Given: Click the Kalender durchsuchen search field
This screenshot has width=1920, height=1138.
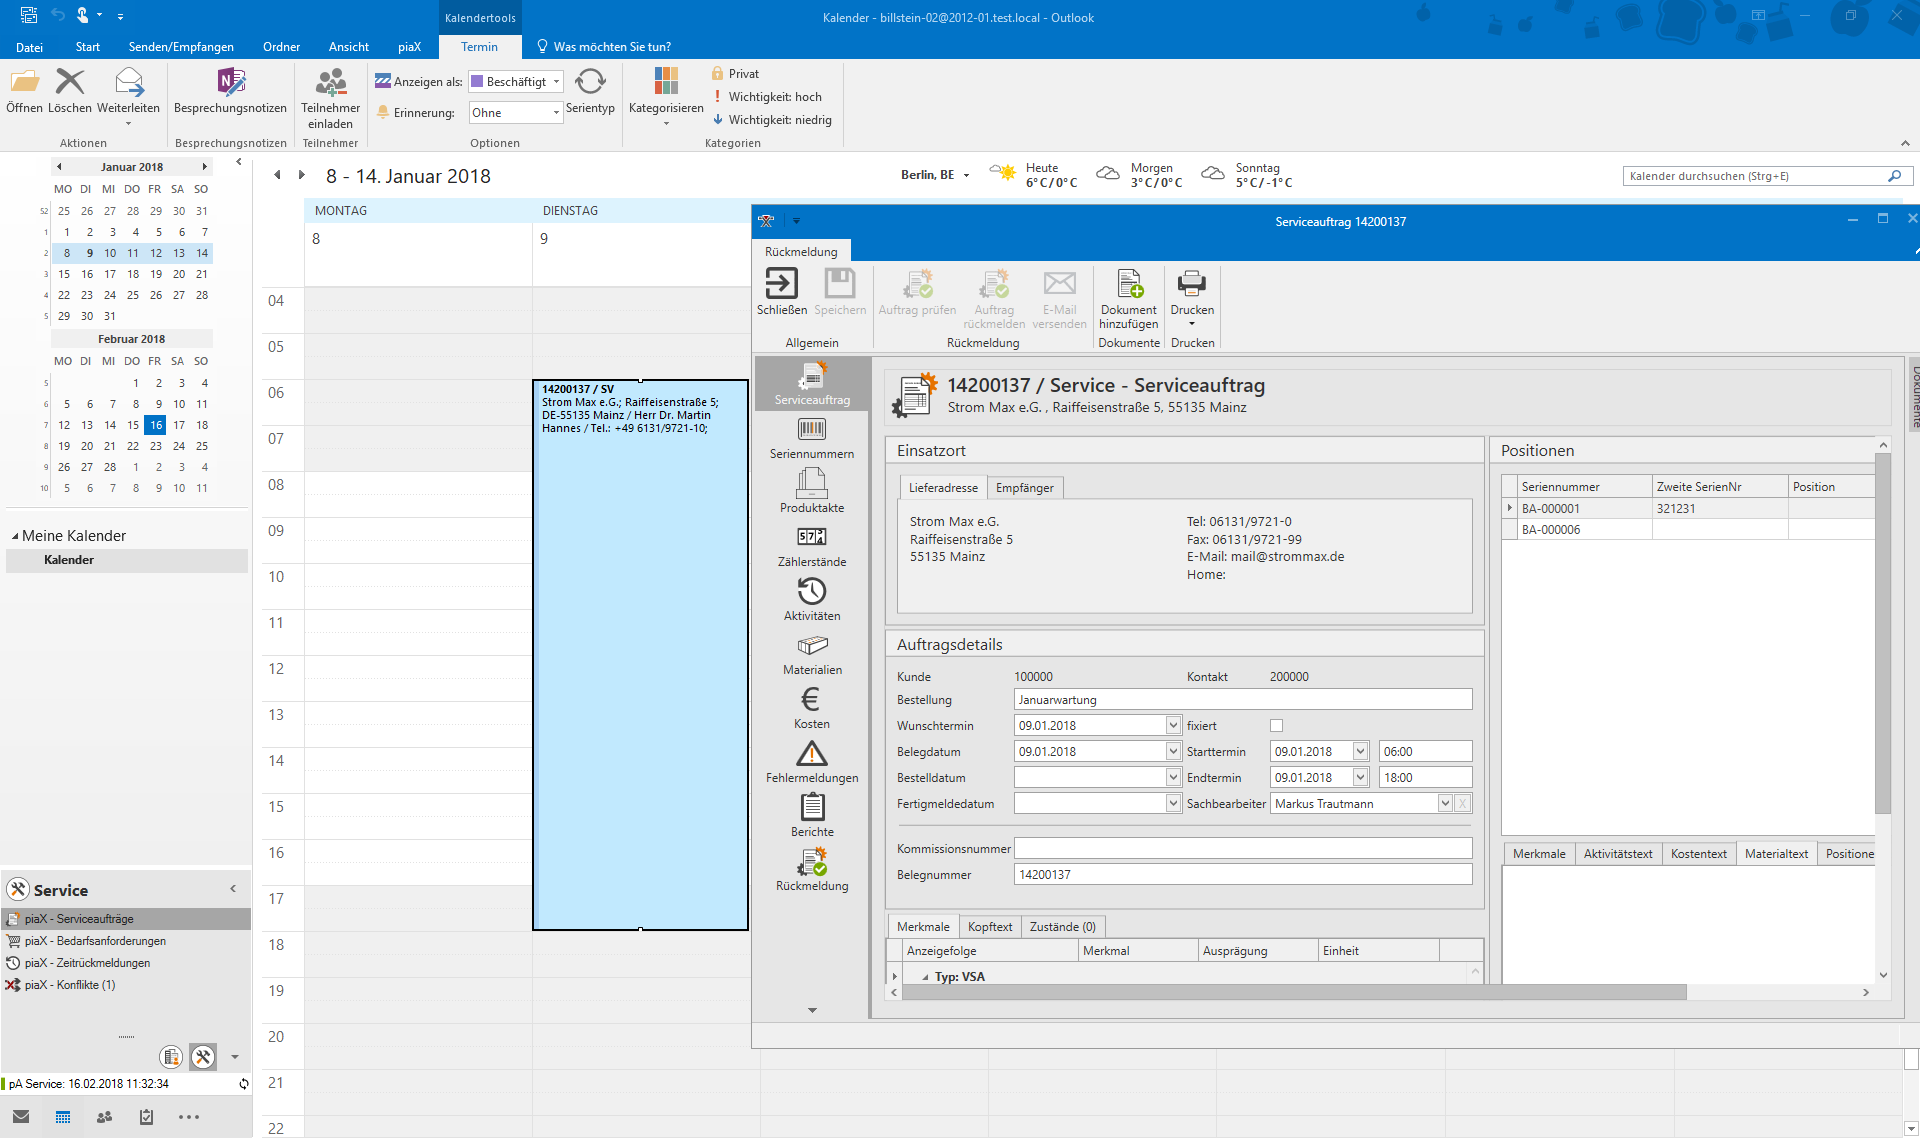Looking at the screenshot, I should (1755, 176).
